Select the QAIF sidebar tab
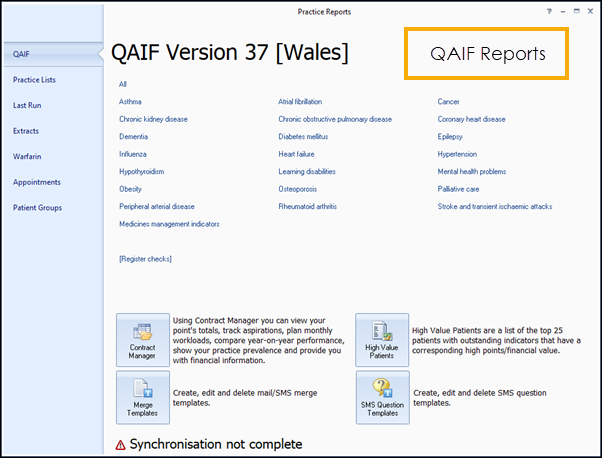 21,53
